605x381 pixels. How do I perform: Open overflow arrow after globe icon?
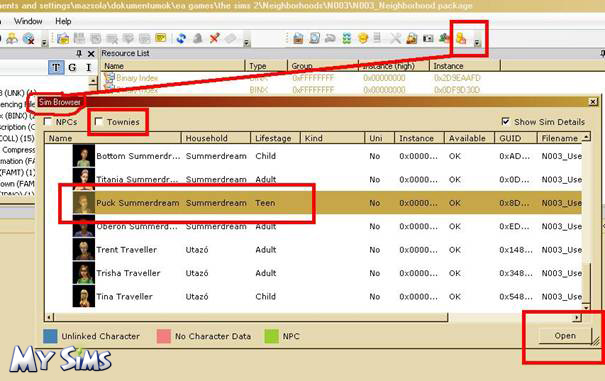click(44, 42)
